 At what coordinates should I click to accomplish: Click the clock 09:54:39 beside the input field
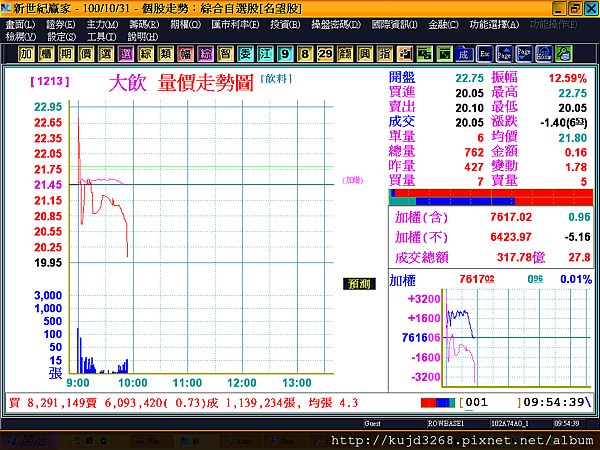(x=554, y=403)
